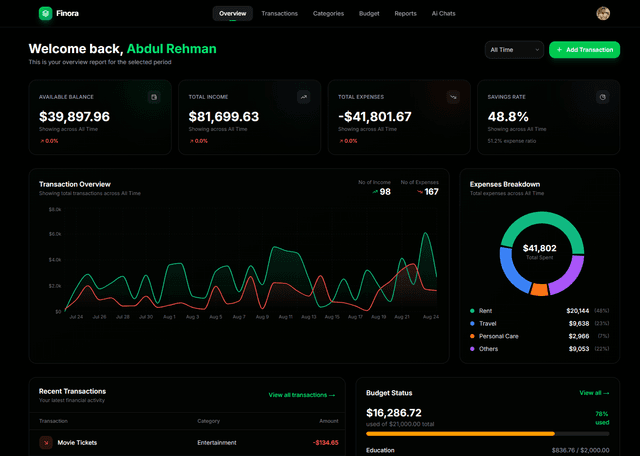Screen dimensions: 640x456
Task: Click the Movie Tickets transaction row name
Action: click(77, 443)
